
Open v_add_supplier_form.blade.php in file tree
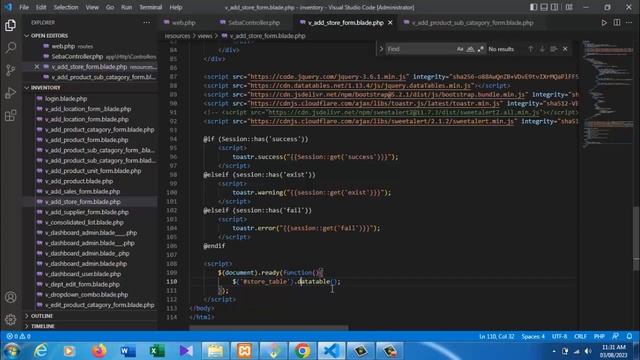point(87,212)
